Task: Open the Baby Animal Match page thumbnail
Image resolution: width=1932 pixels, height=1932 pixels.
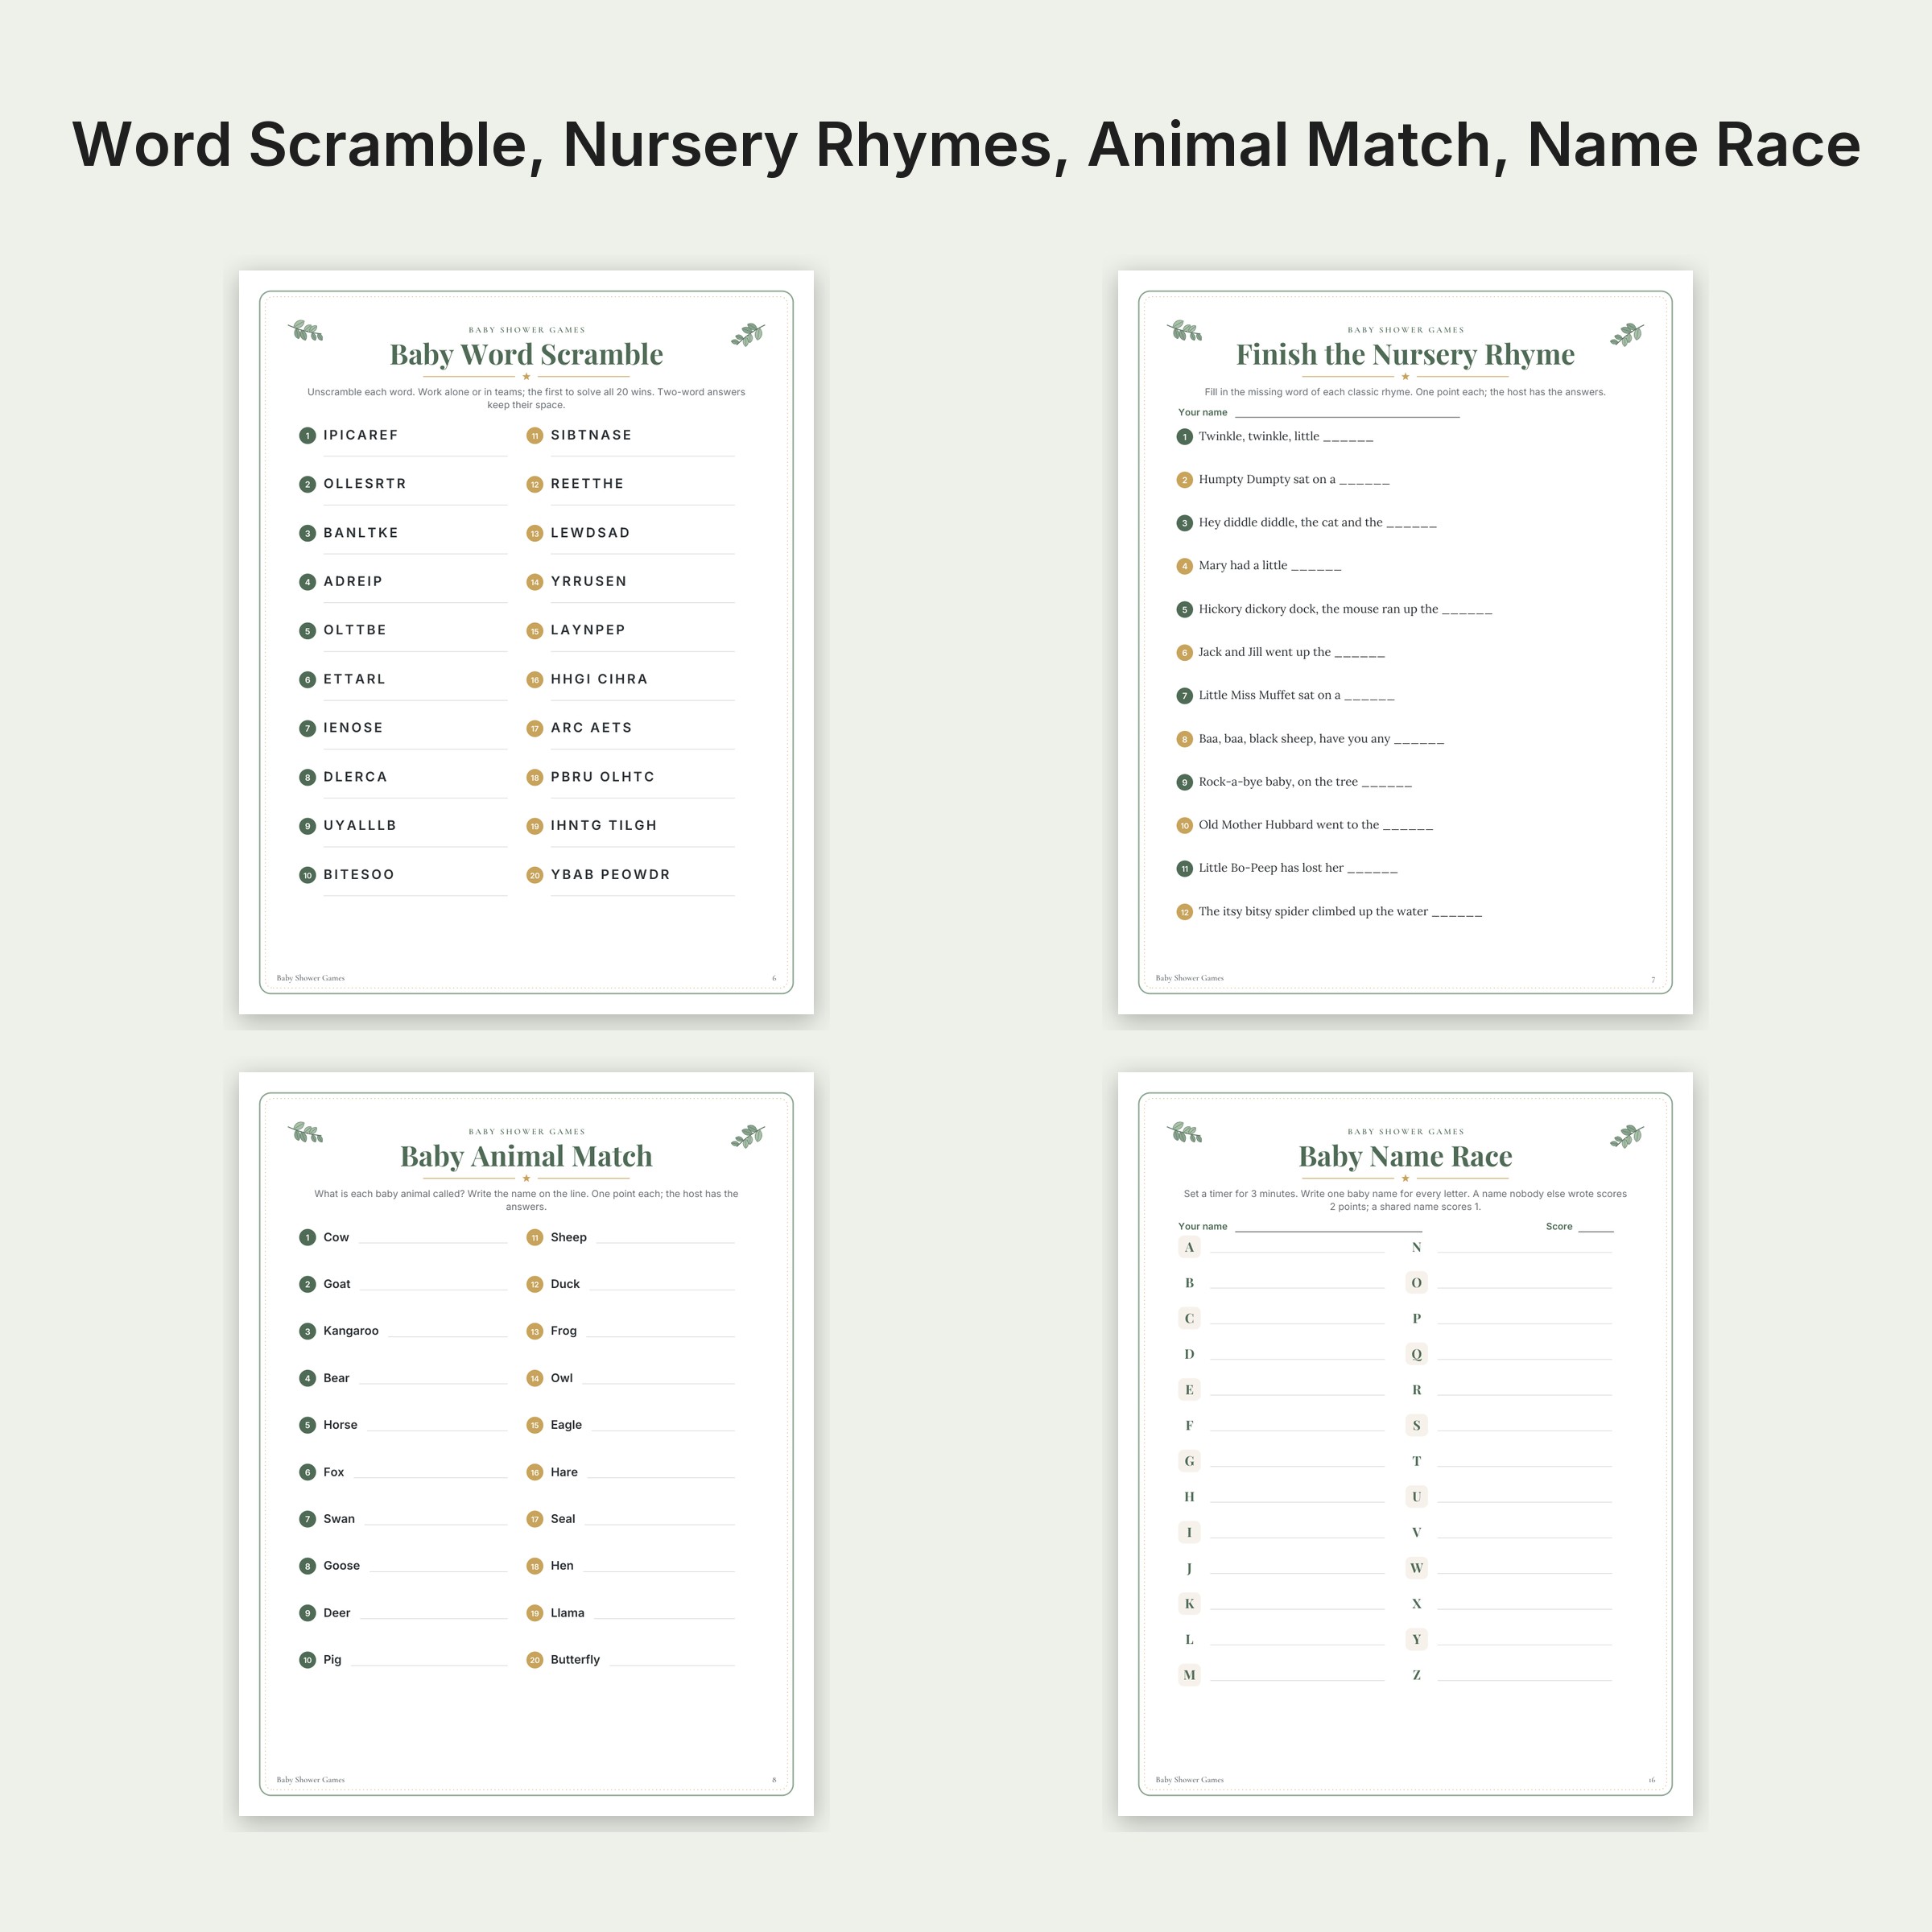Action: tap(526, 1444)
